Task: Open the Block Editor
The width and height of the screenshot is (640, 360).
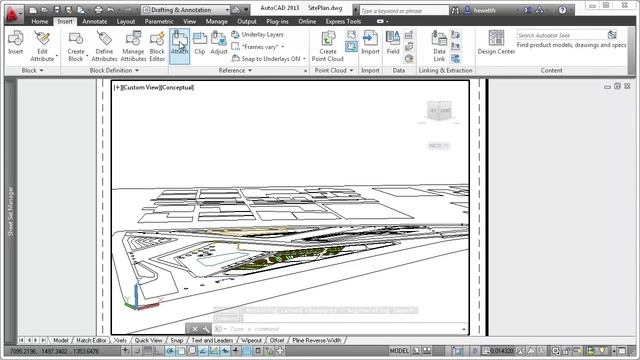Action: pos(157,46)
